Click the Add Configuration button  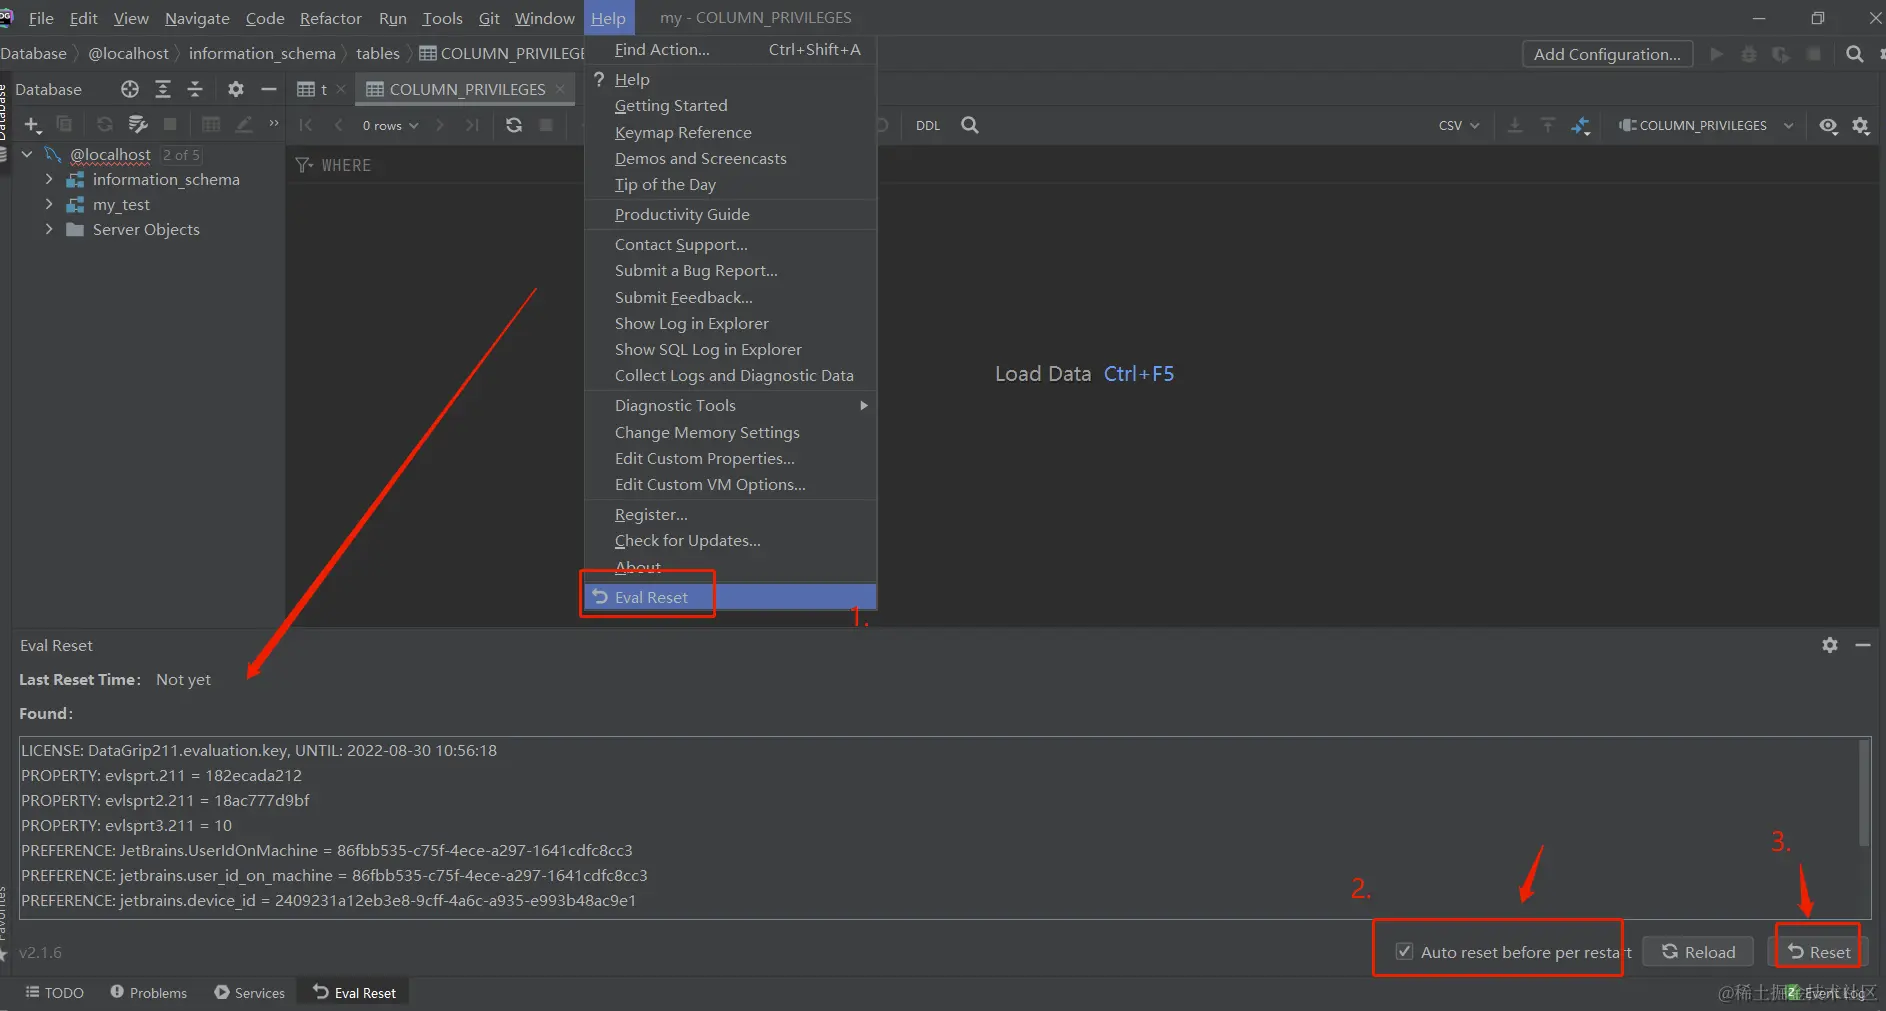point(1607,54)
